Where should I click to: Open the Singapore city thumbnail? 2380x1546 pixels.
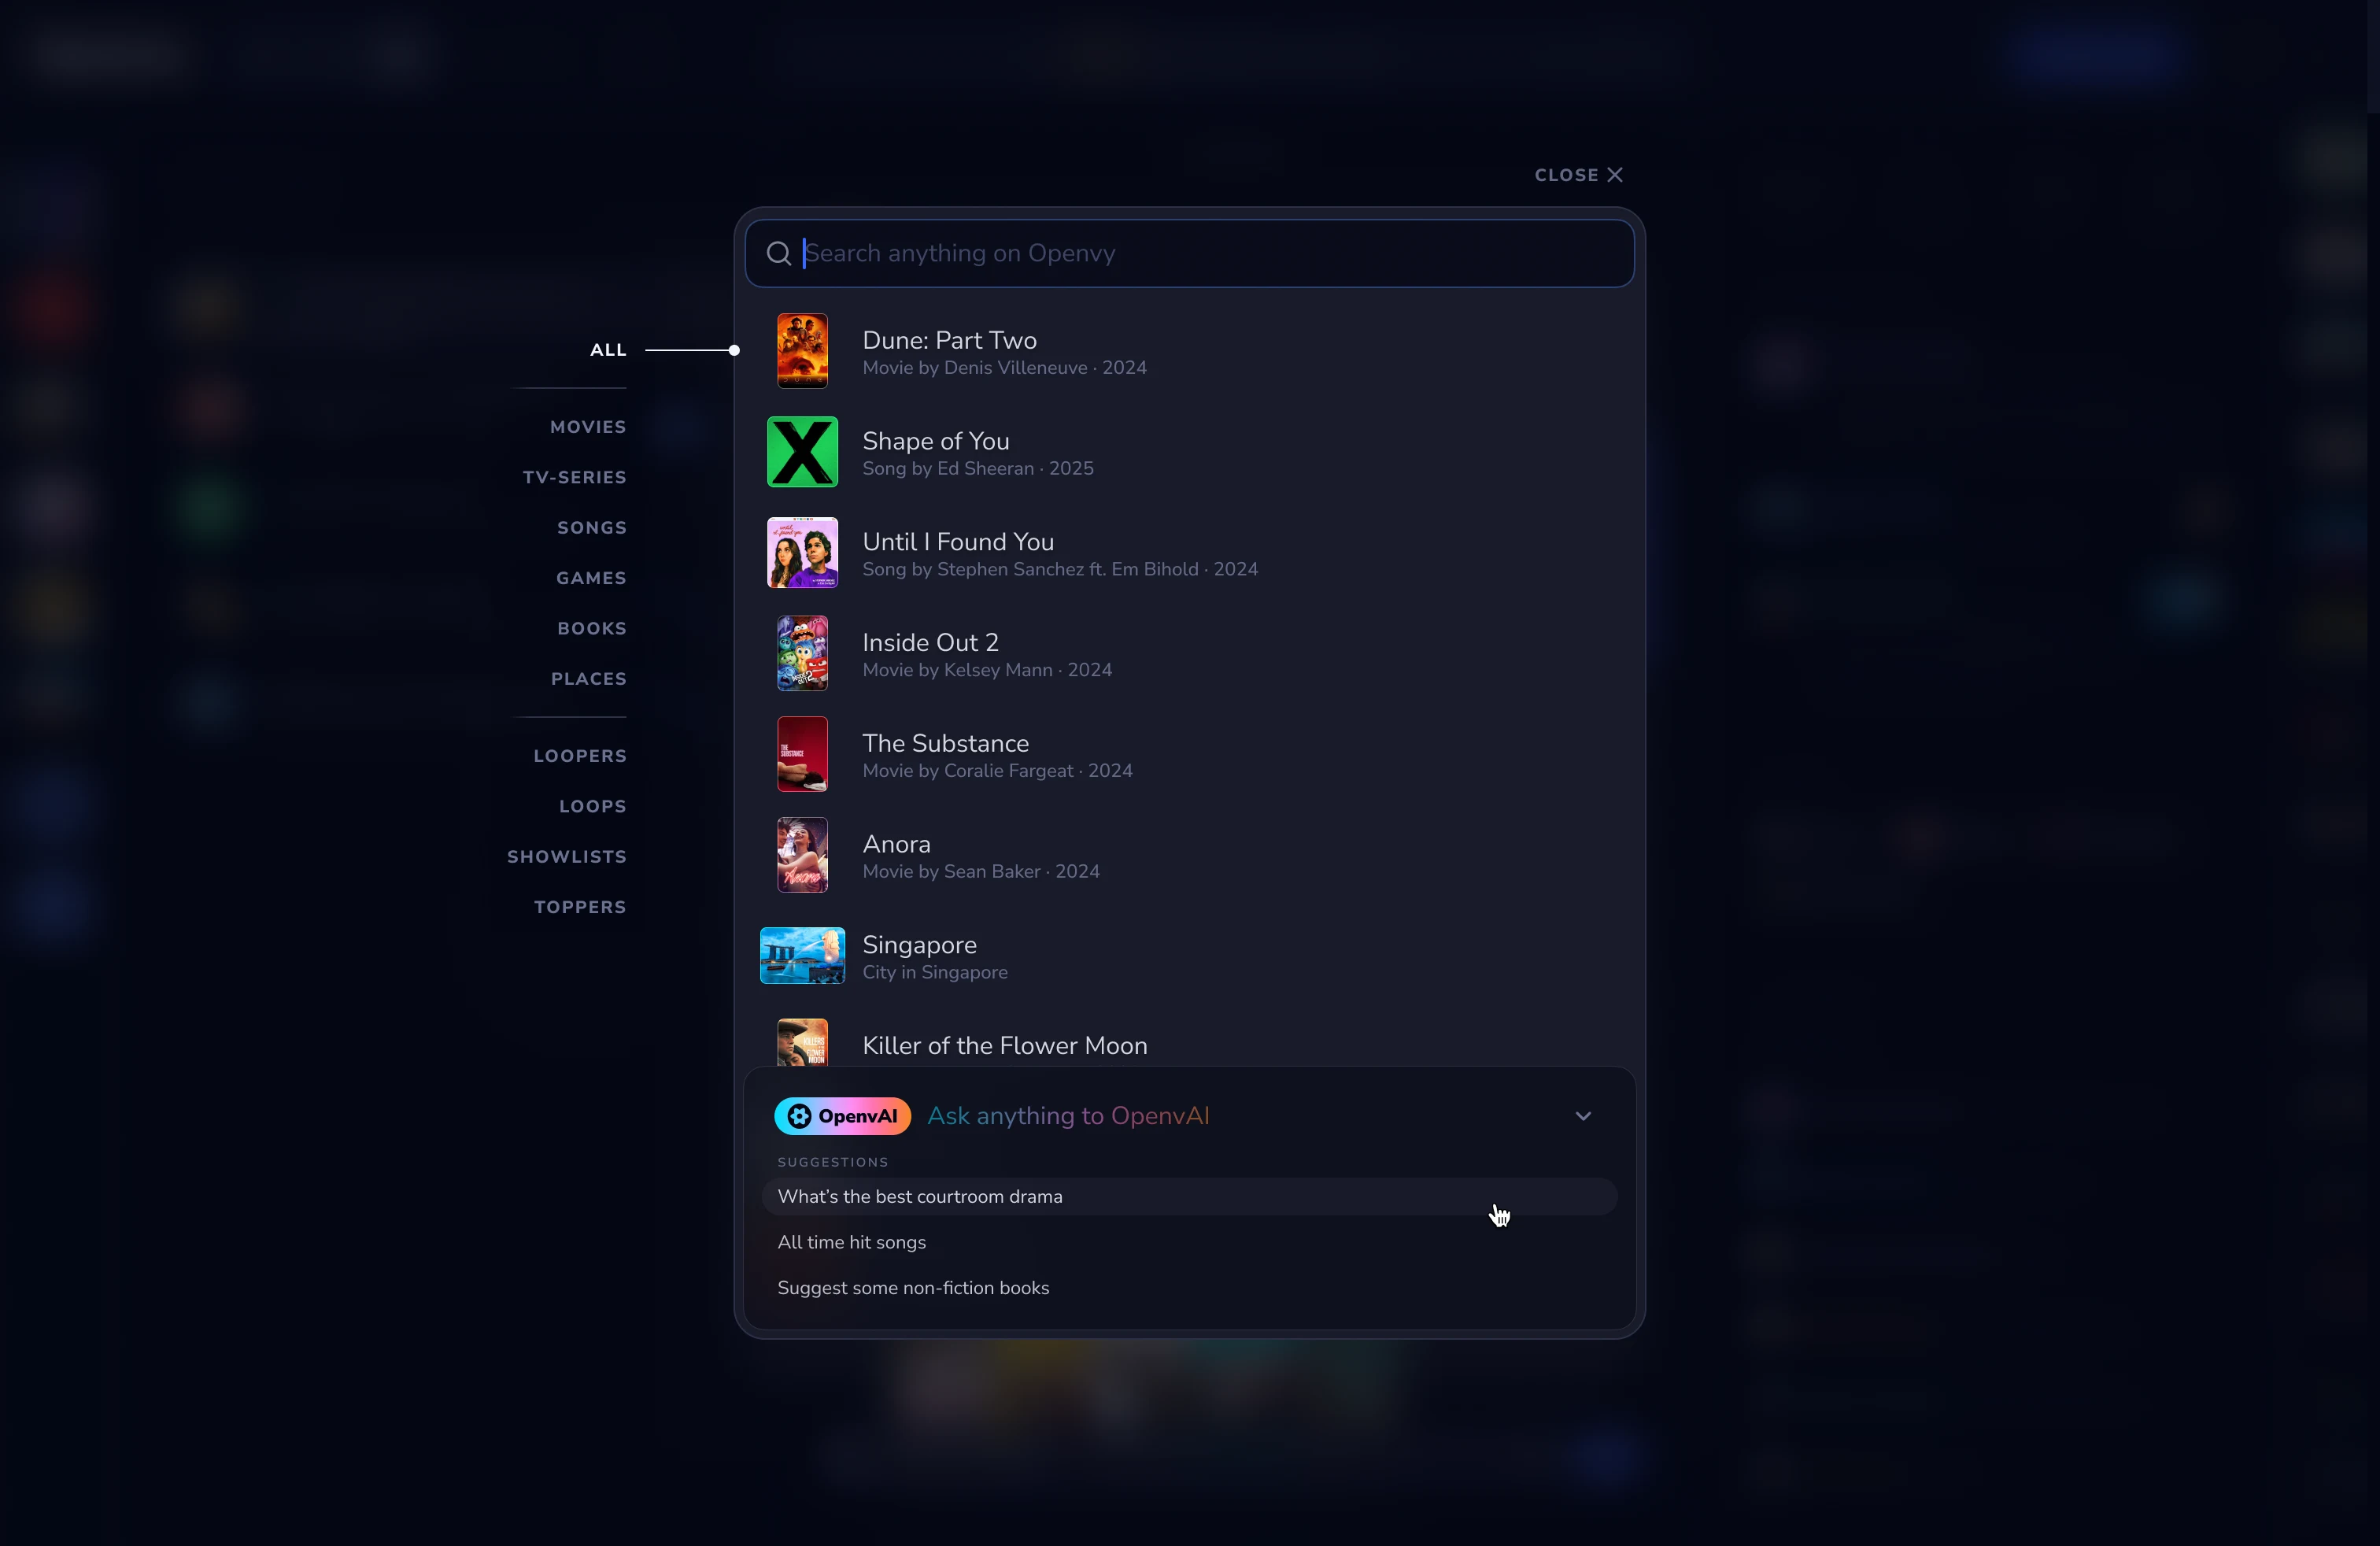coord(802,955)
